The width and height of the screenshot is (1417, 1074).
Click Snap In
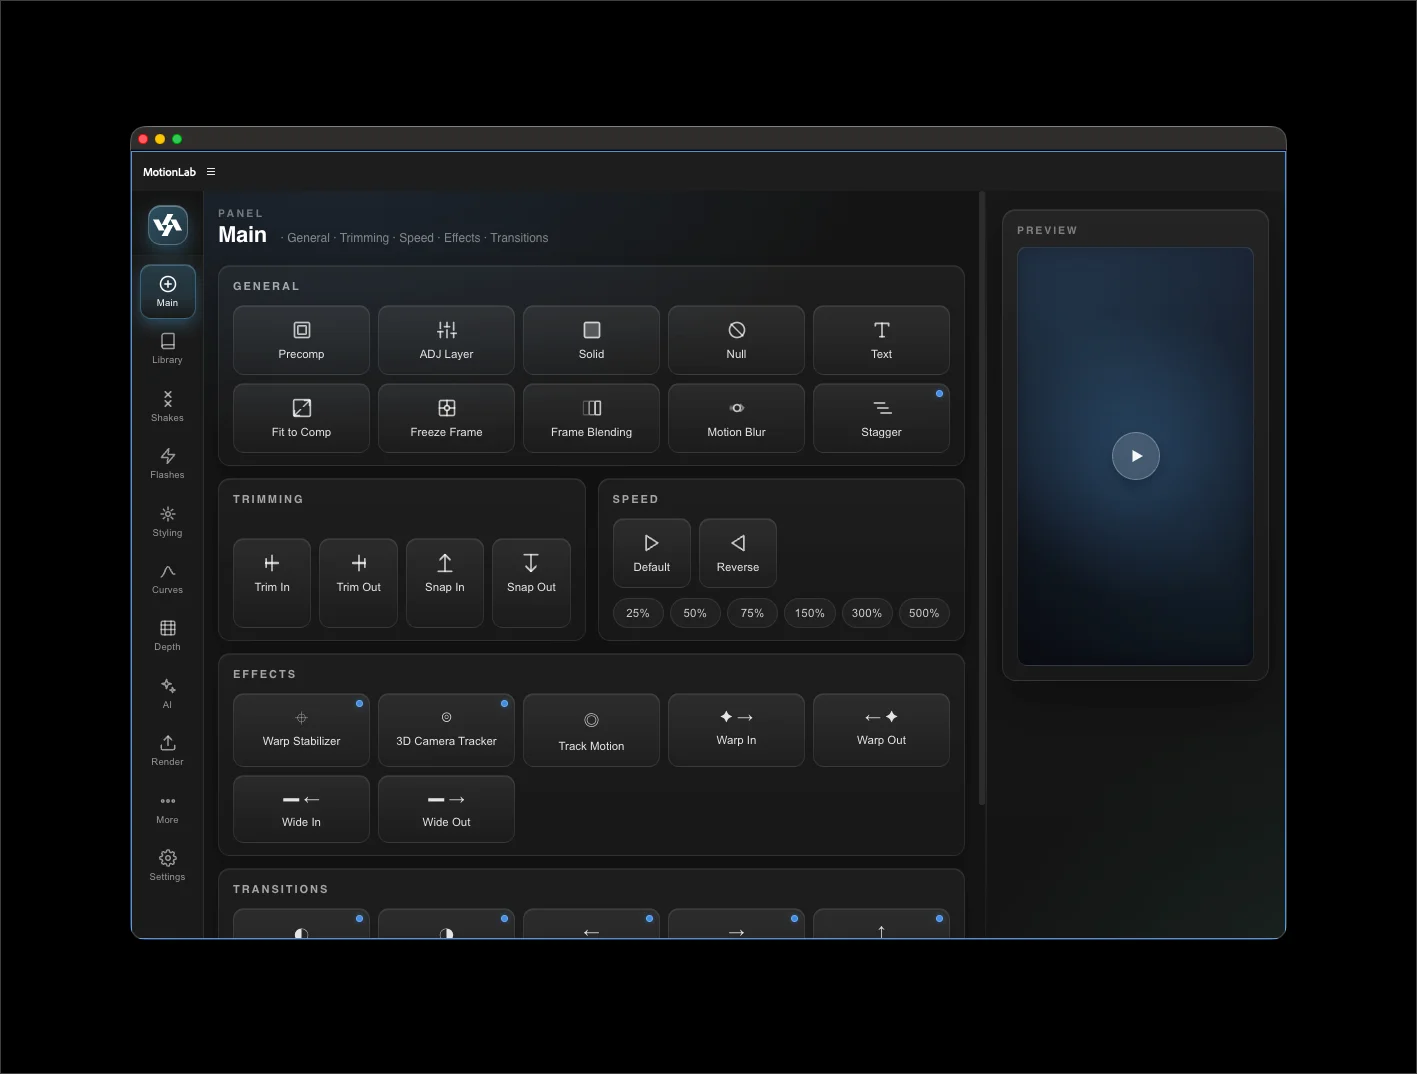tap(445, 583)
